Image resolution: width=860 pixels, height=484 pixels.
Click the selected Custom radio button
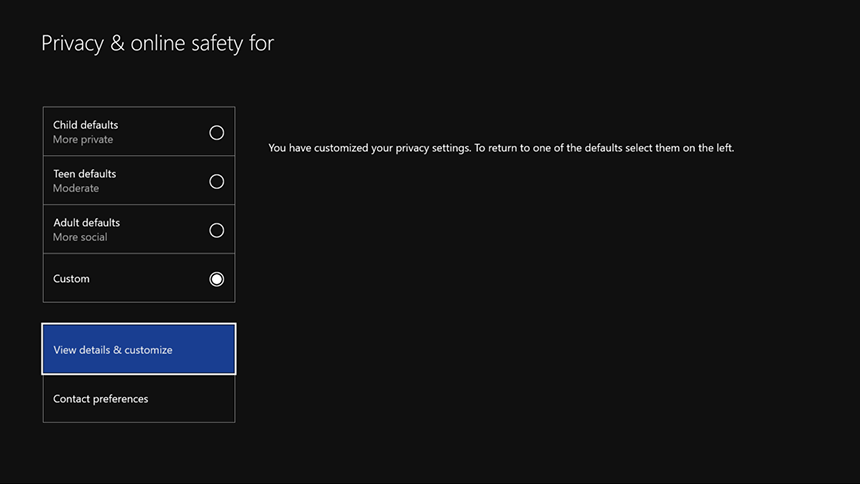[216, 279]
